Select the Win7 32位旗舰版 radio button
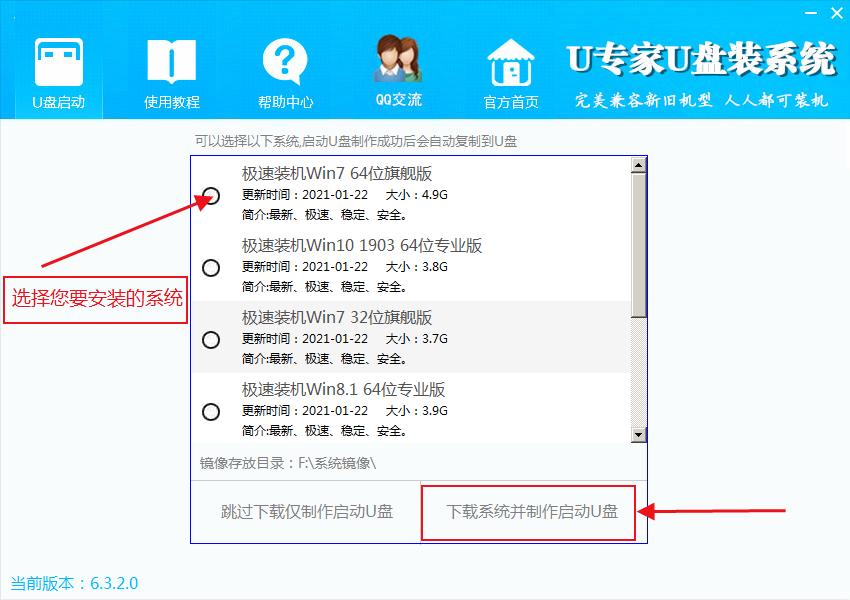The image size is (850, 600). [211, 340]
